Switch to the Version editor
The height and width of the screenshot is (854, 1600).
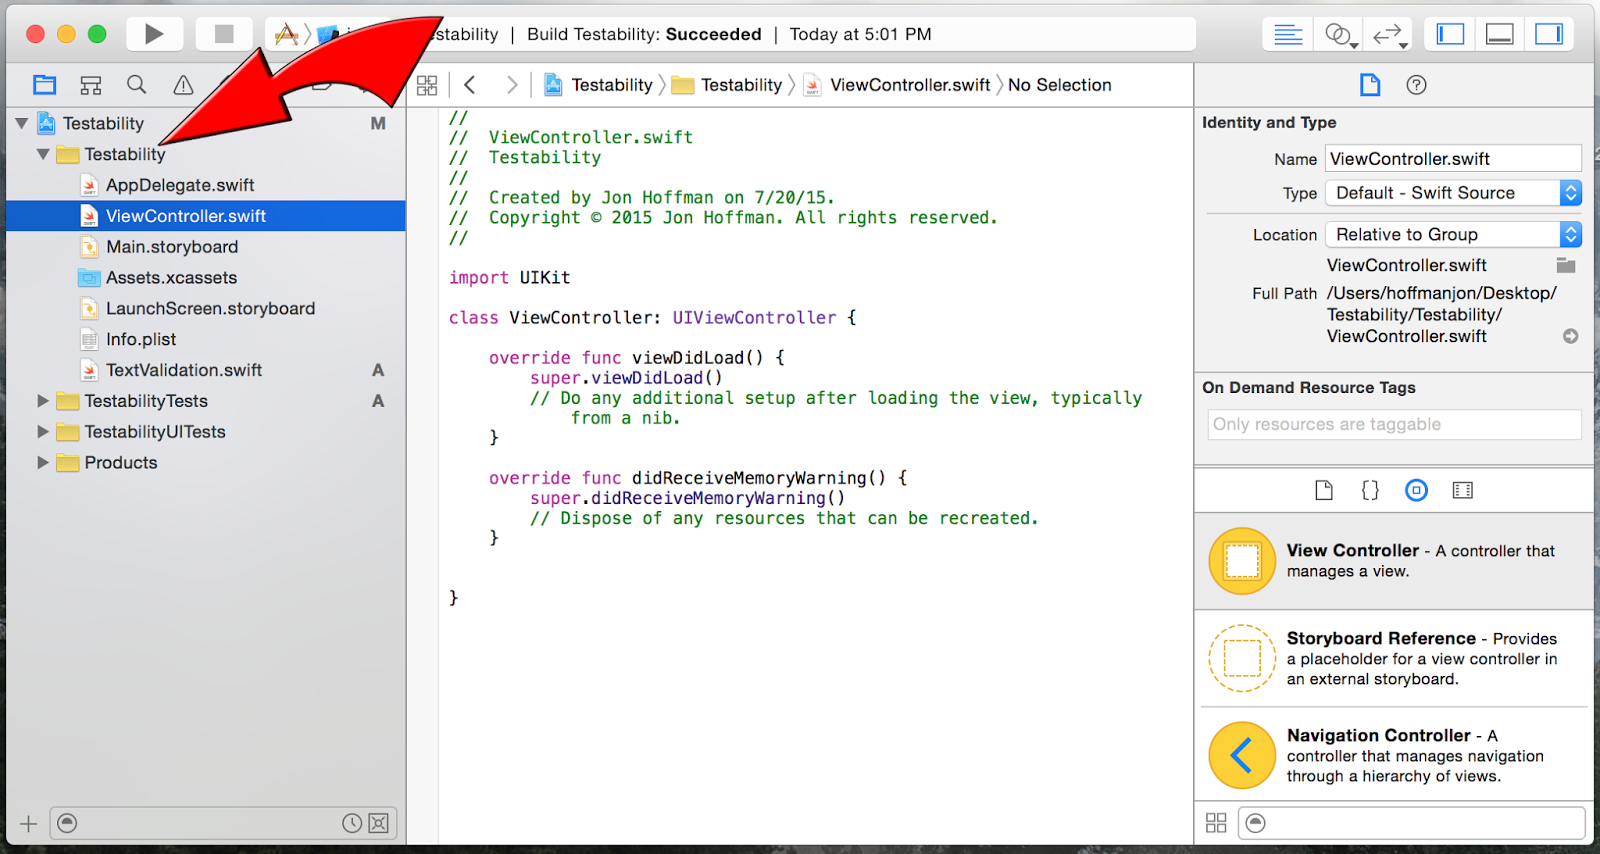1389,34
